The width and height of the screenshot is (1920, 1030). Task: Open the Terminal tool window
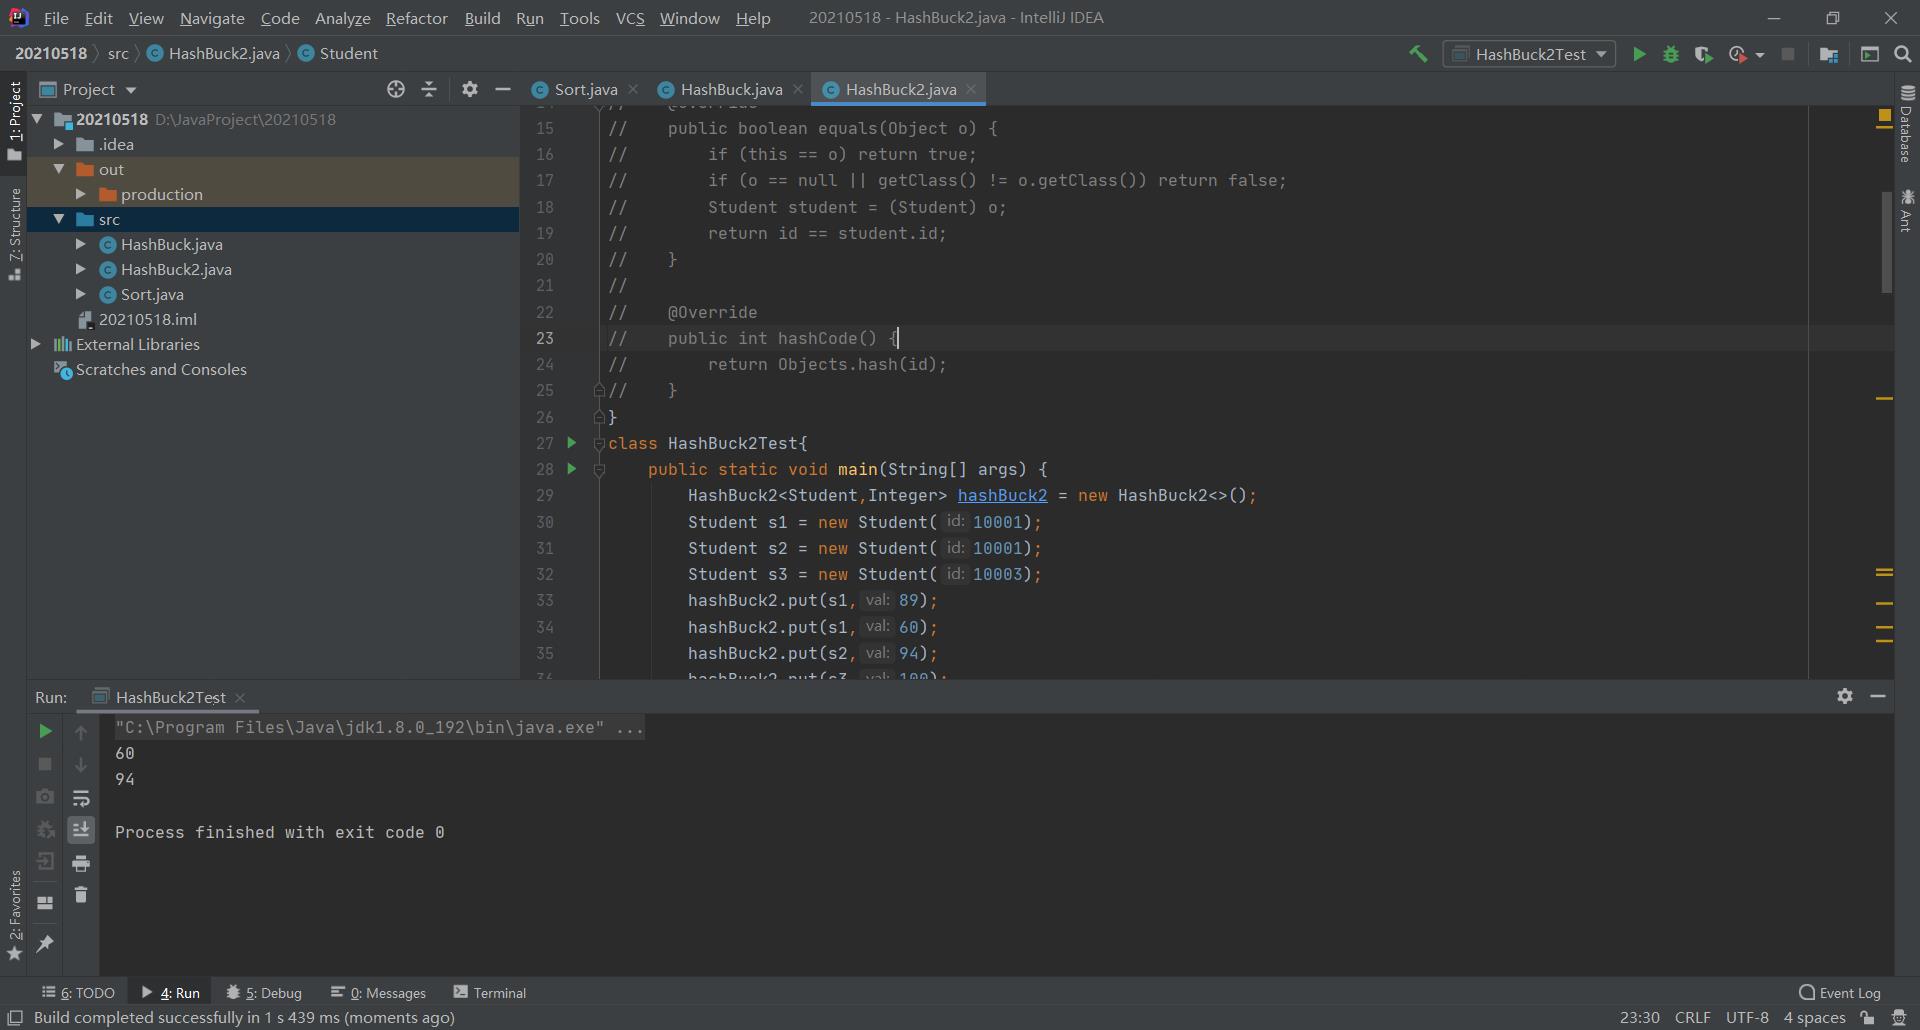tap(490, 992)
